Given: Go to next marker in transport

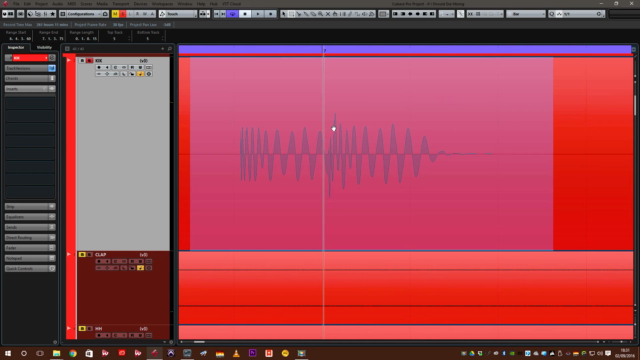Looking at the screenshot, I should [223, 14].
